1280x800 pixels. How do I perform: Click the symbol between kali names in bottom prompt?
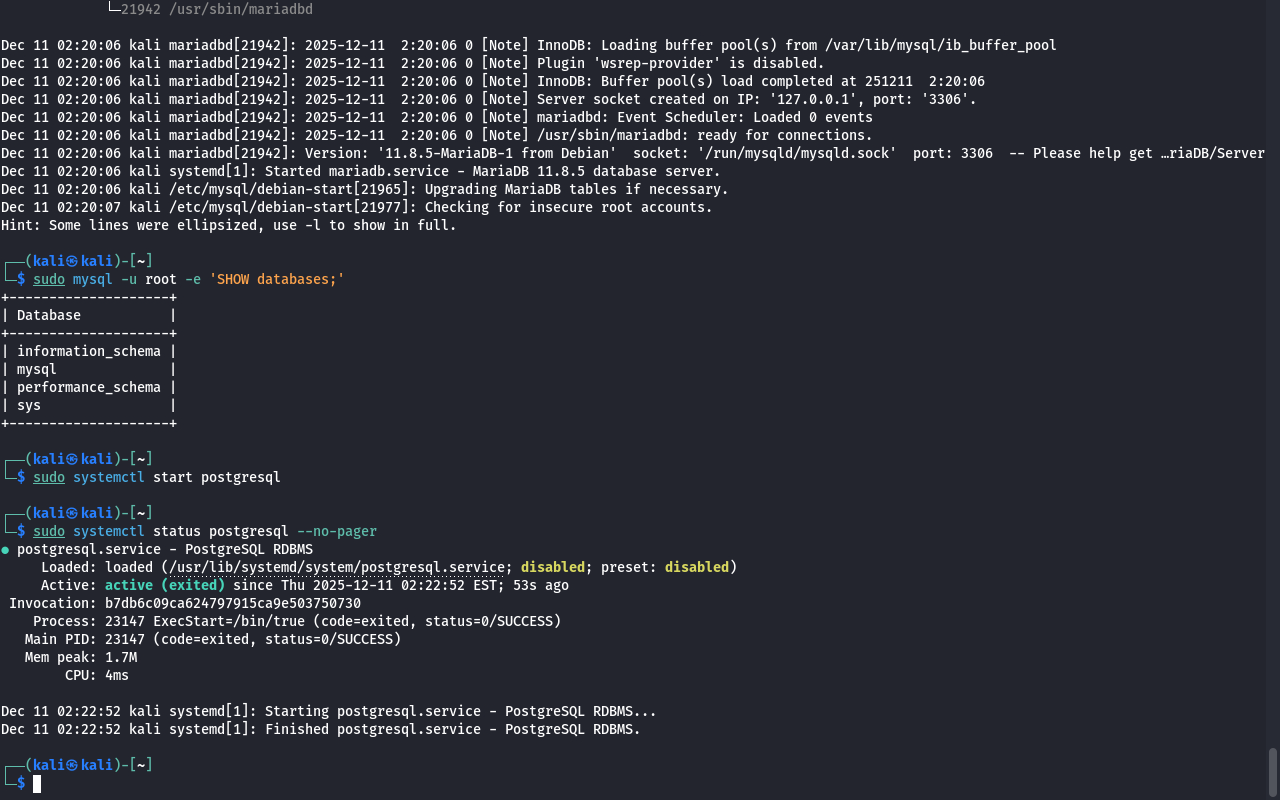(72, 765)
